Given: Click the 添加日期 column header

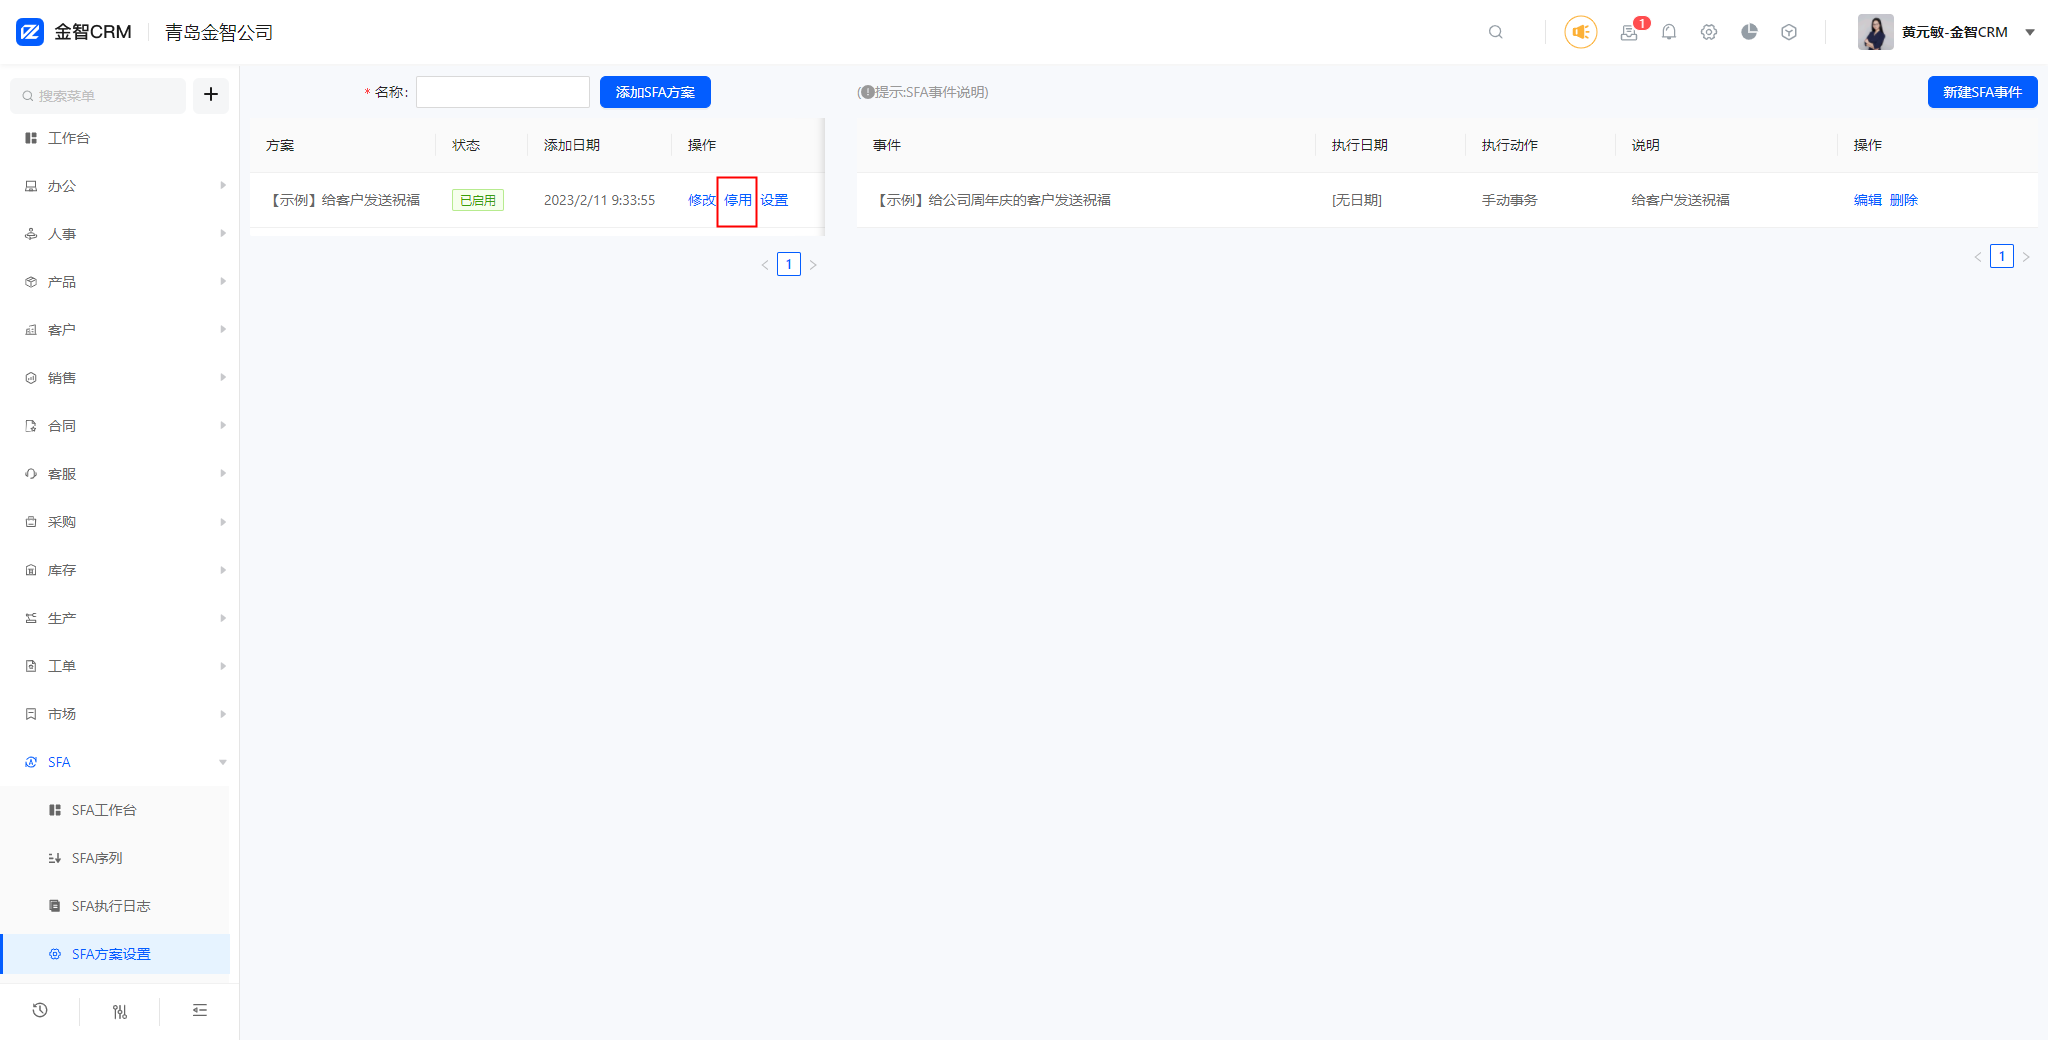Looking at the screenshot, I should pos(572,145).
